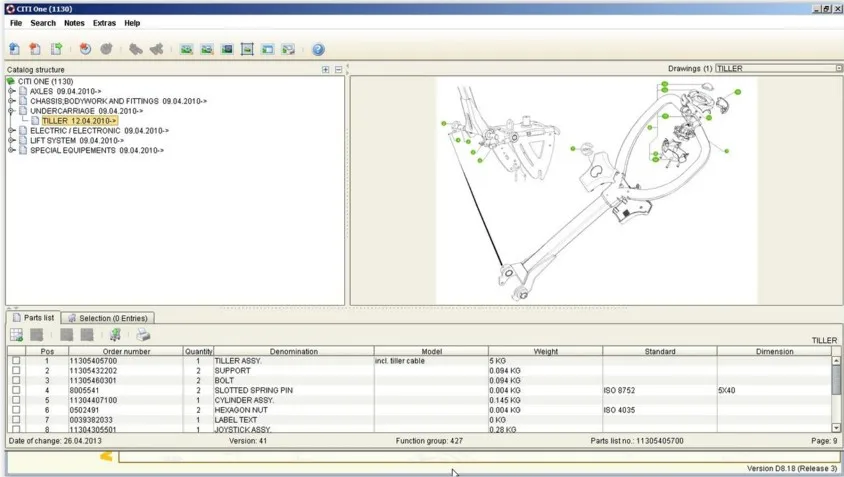The width and height of the screenshot is (844, 477).
Task: Expand the AXLES tree node
Action: pos(11,91)
